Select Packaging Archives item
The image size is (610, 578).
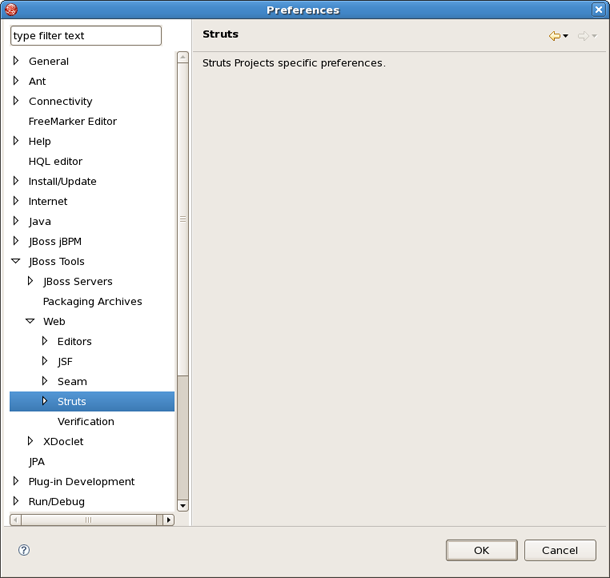[x=93, y=301]
